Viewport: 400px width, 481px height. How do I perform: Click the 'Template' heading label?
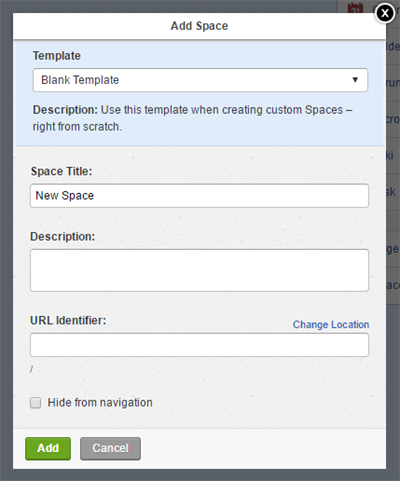57,56
